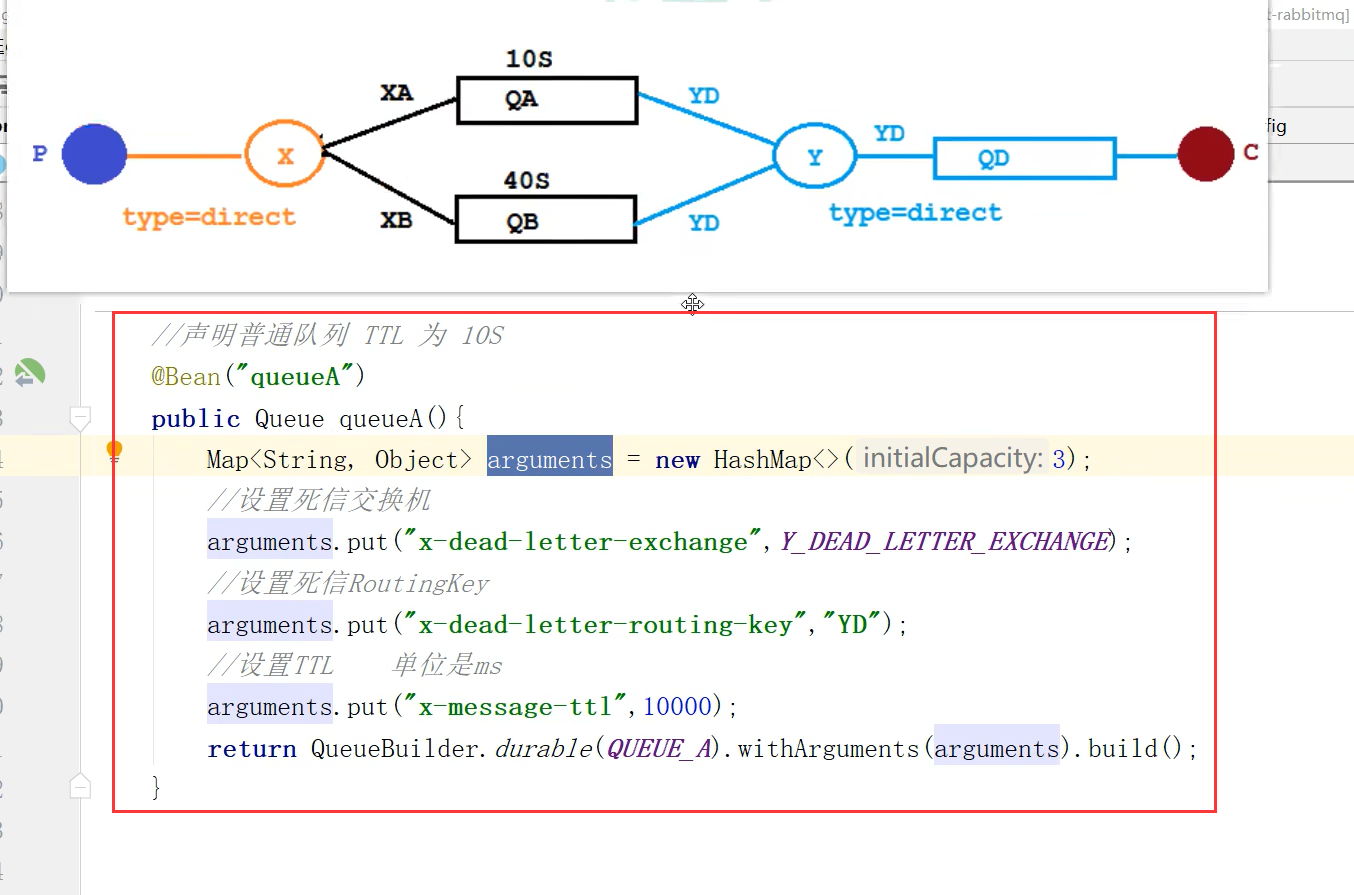Click the comment about TTL 为 10S

(x=327, y=335)
